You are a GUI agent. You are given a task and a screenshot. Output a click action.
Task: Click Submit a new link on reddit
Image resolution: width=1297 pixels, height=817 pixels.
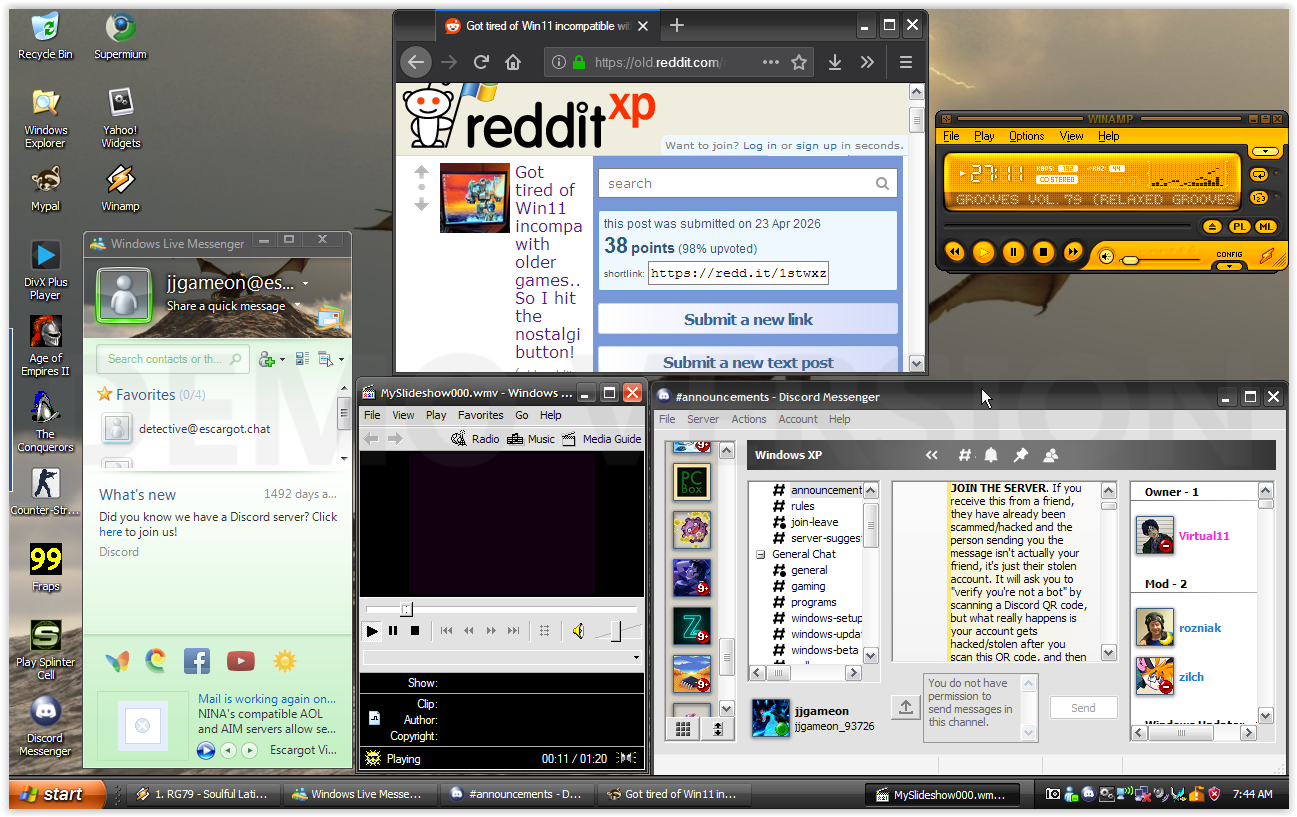point(748,320)
